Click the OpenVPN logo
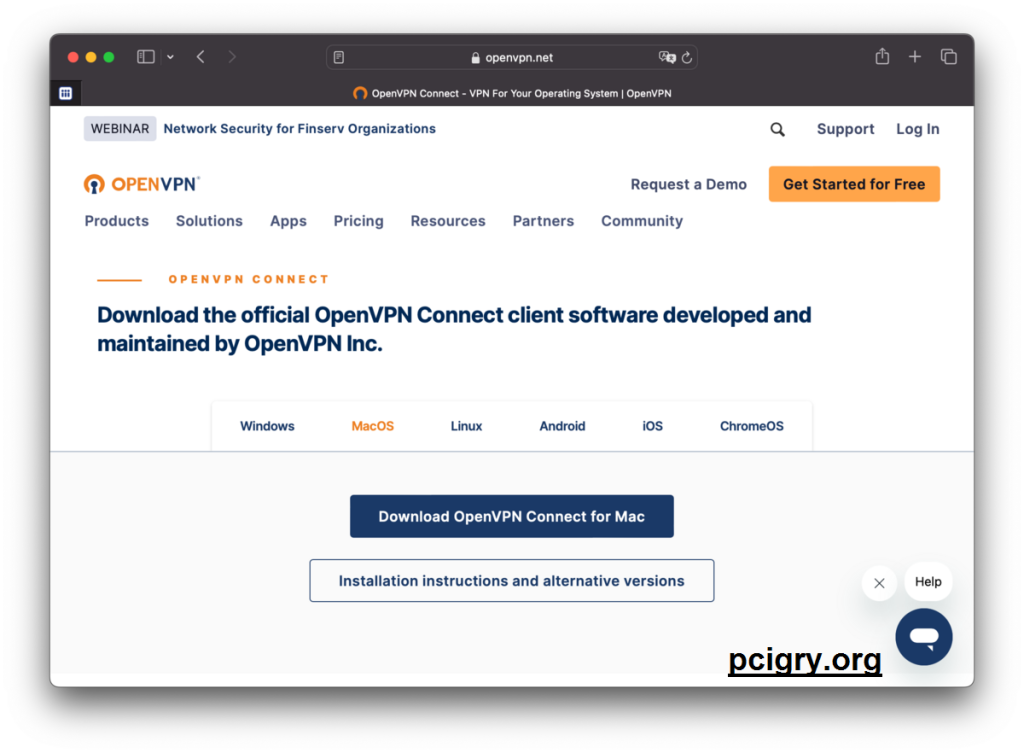The width and height of the screenshot is (1024, 753). click(142, 184)
